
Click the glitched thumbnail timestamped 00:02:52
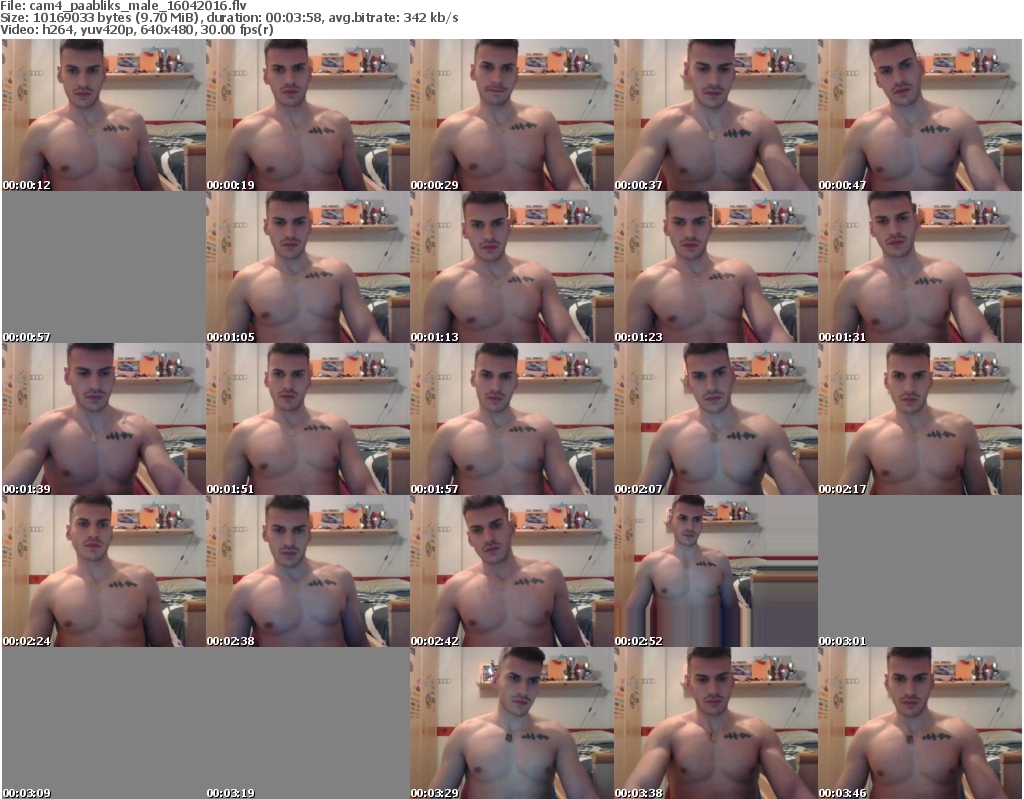click(x=716, y=571)
